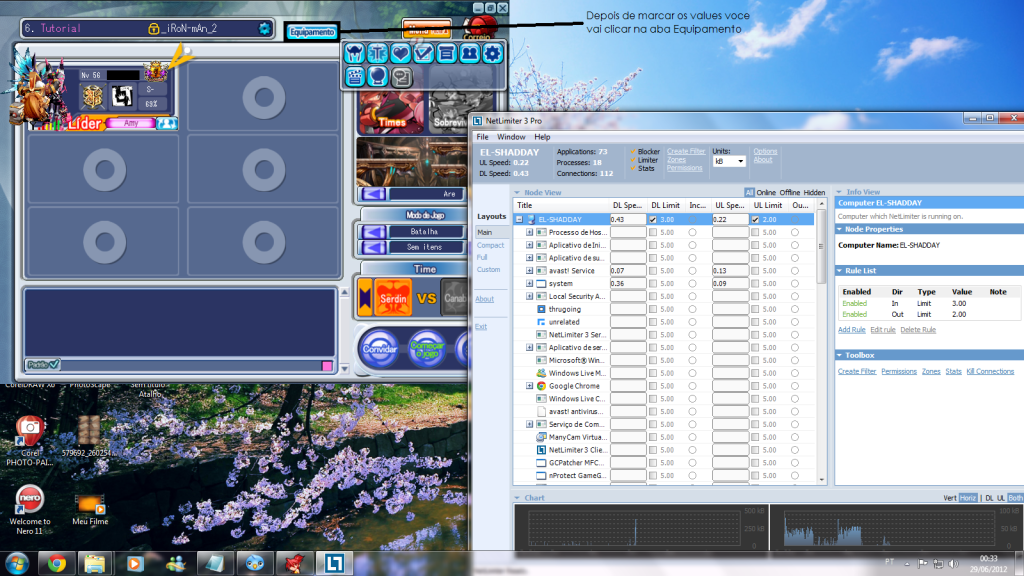Enable the Blocker checkbox in NetLimiter
Image resolution: width=1024 pixels, height=576 pixels.
[632, 153]
